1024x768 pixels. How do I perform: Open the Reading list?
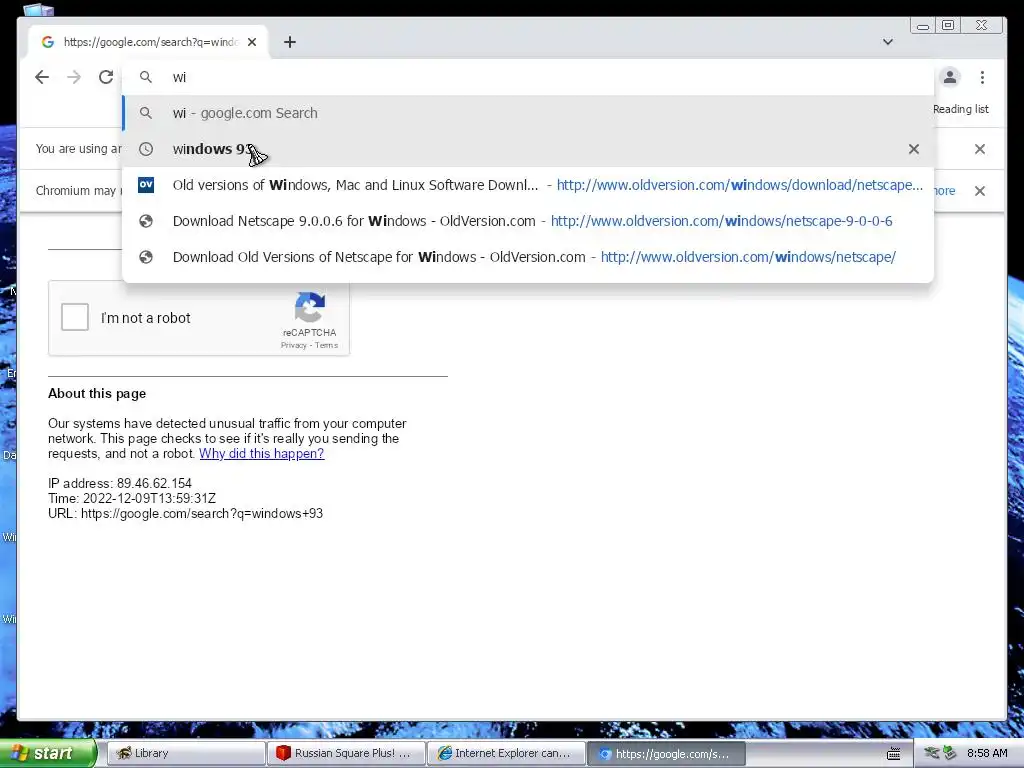[x=961, y=109]
